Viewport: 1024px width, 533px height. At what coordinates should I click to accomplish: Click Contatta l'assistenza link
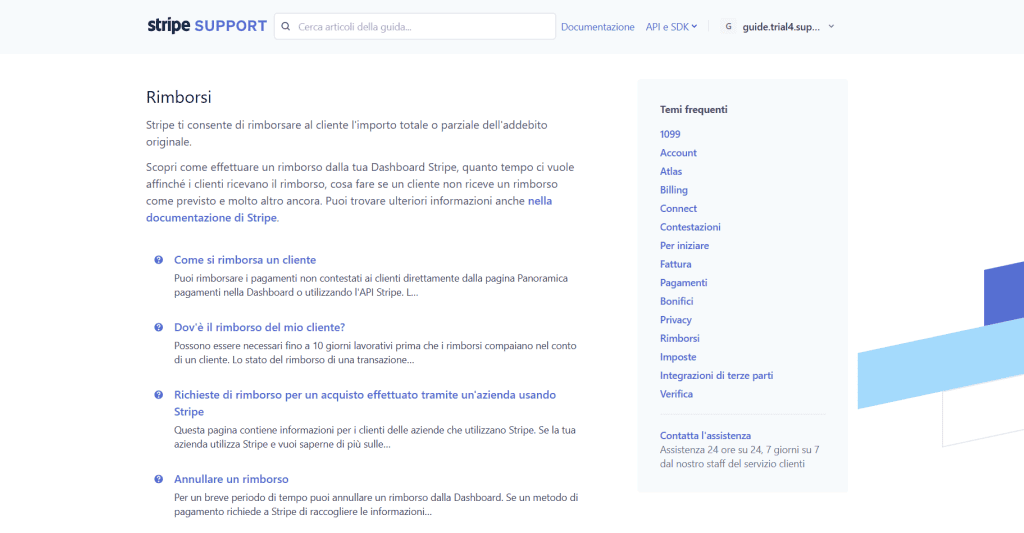[x=705, y=436]
